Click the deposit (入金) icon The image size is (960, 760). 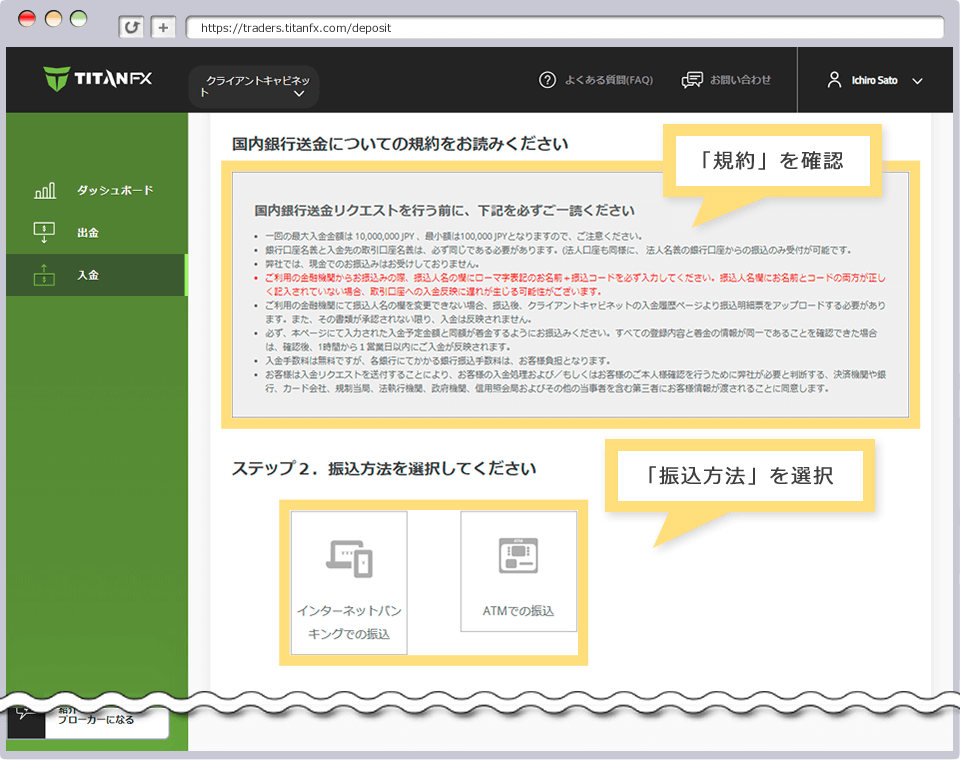point(44,275)
